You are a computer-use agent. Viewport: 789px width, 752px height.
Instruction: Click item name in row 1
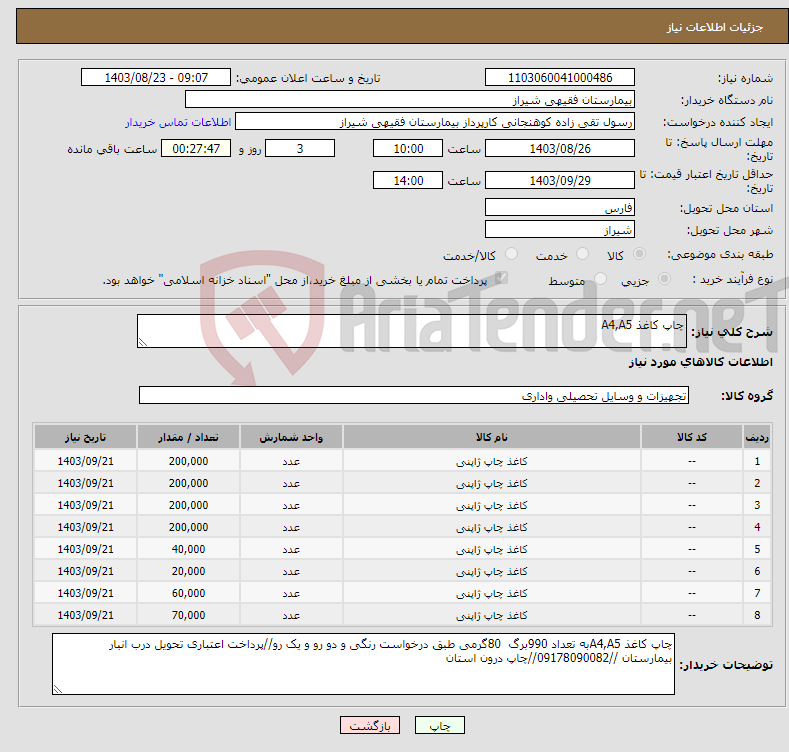492,461
